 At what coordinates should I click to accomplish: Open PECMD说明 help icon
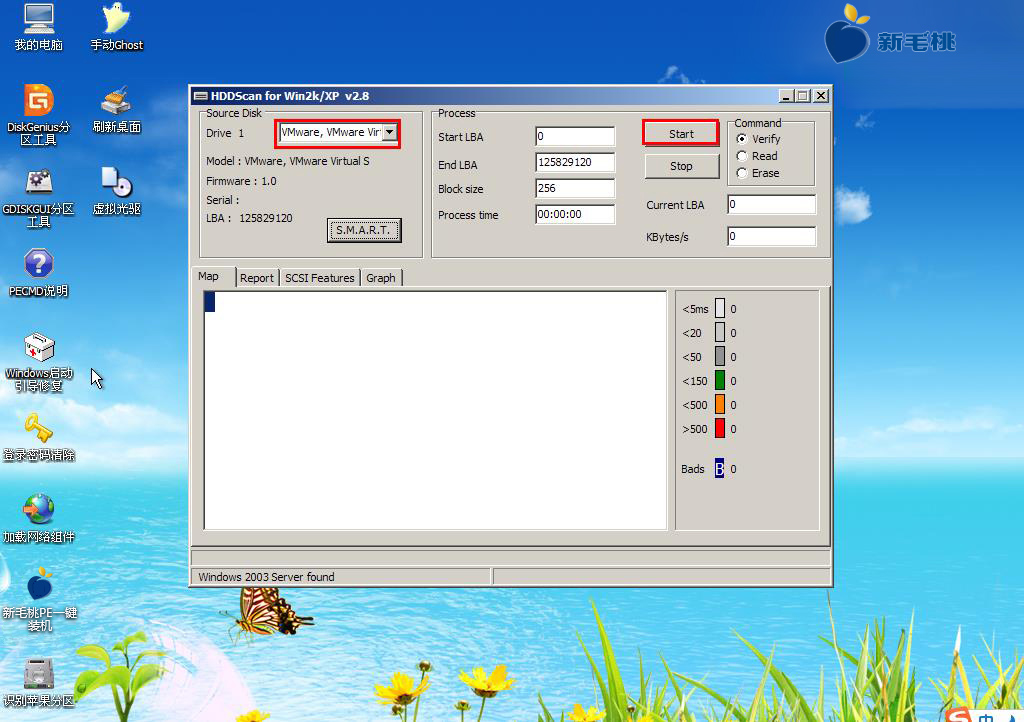tap(39, 273)
